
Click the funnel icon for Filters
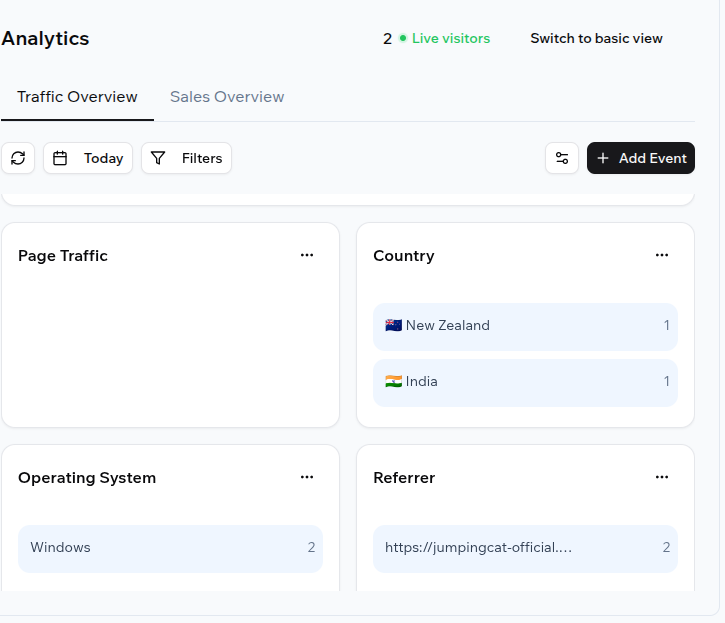[x=158, y=158]
